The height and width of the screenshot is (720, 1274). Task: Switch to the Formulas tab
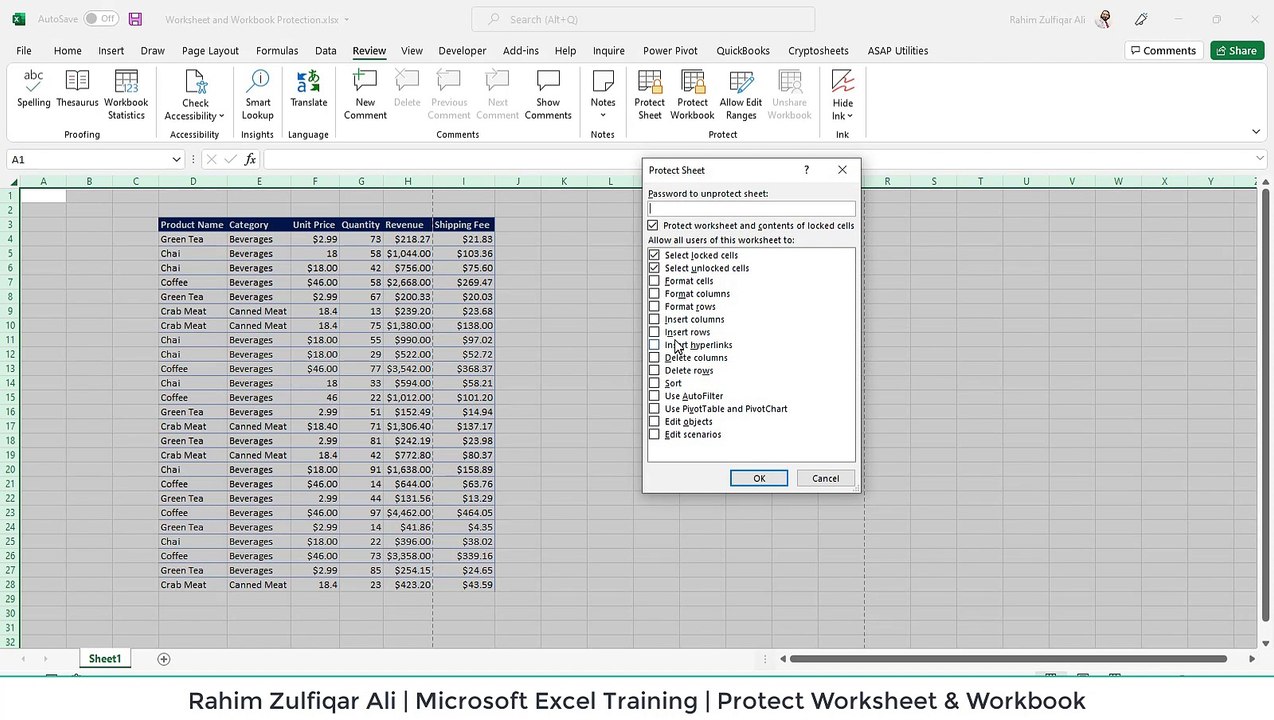coord(277,51)
